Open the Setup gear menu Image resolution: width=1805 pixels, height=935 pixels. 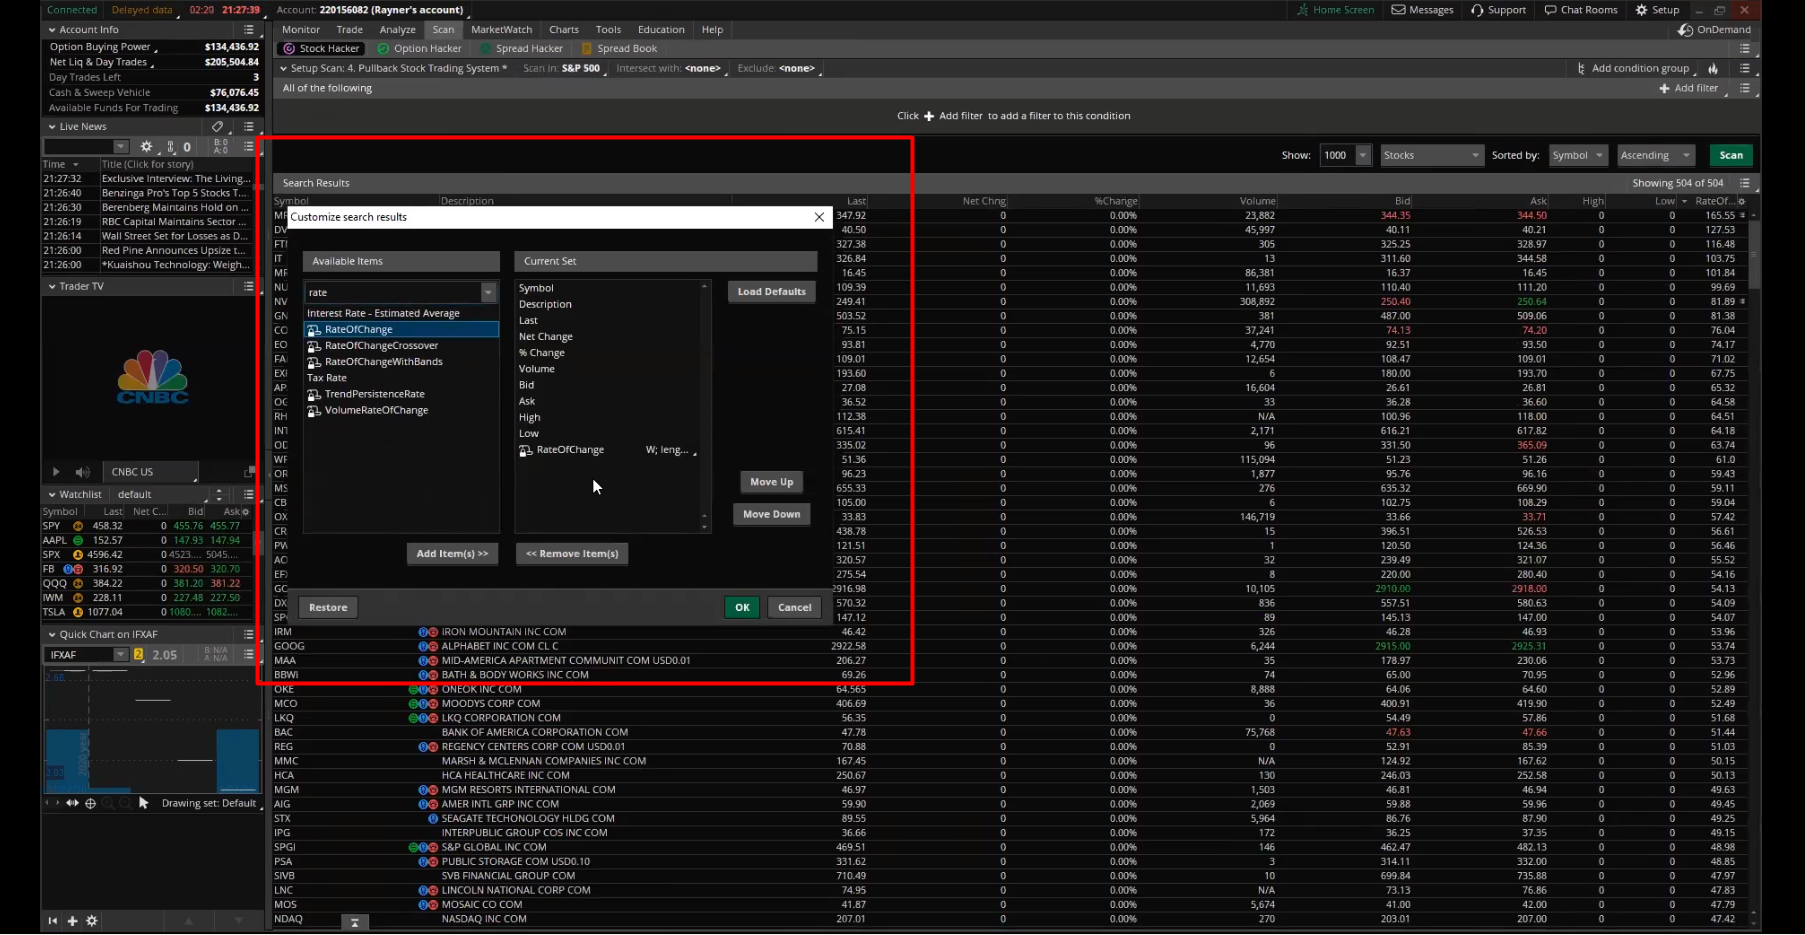coord(1657,10)
